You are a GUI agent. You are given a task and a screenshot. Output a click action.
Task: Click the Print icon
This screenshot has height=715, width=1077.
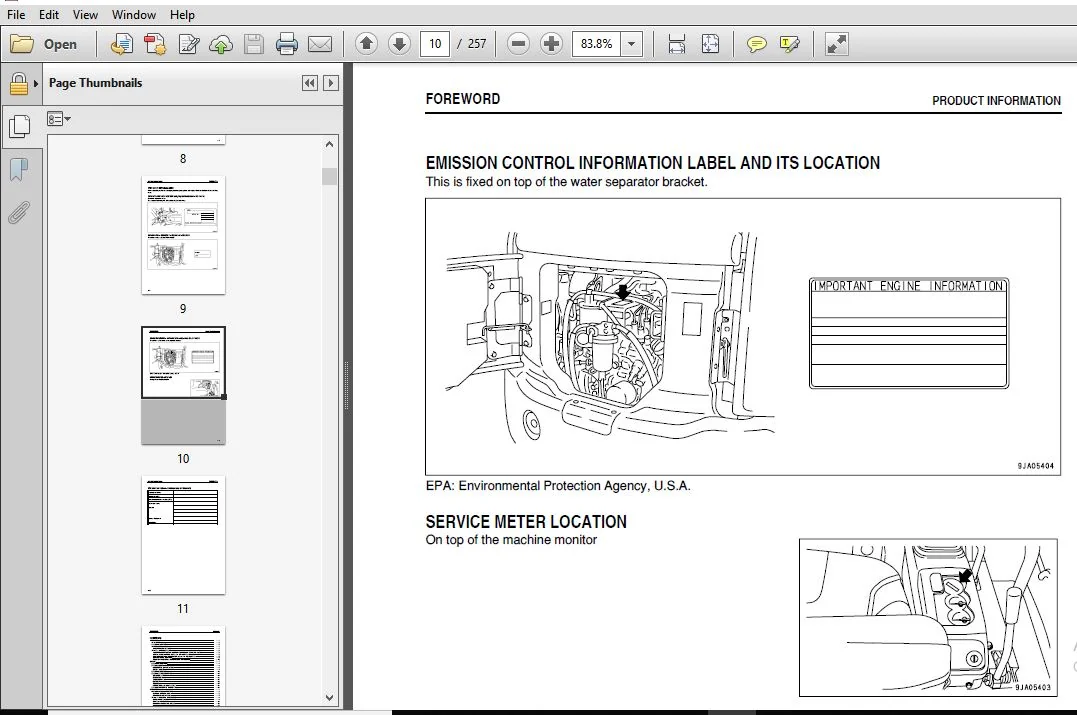tap(286, 44)
